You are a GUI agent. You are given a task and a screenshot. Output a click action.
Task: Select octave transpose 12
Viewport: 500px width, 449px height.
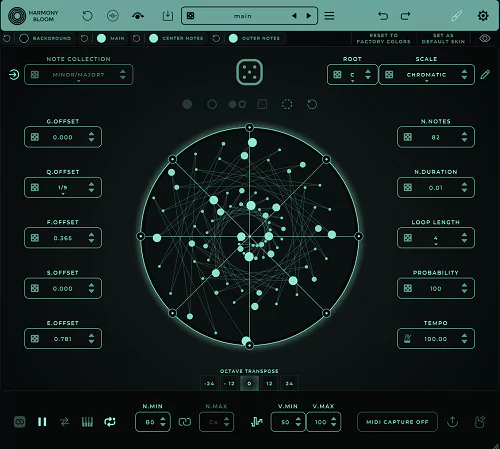click(269, 383)
